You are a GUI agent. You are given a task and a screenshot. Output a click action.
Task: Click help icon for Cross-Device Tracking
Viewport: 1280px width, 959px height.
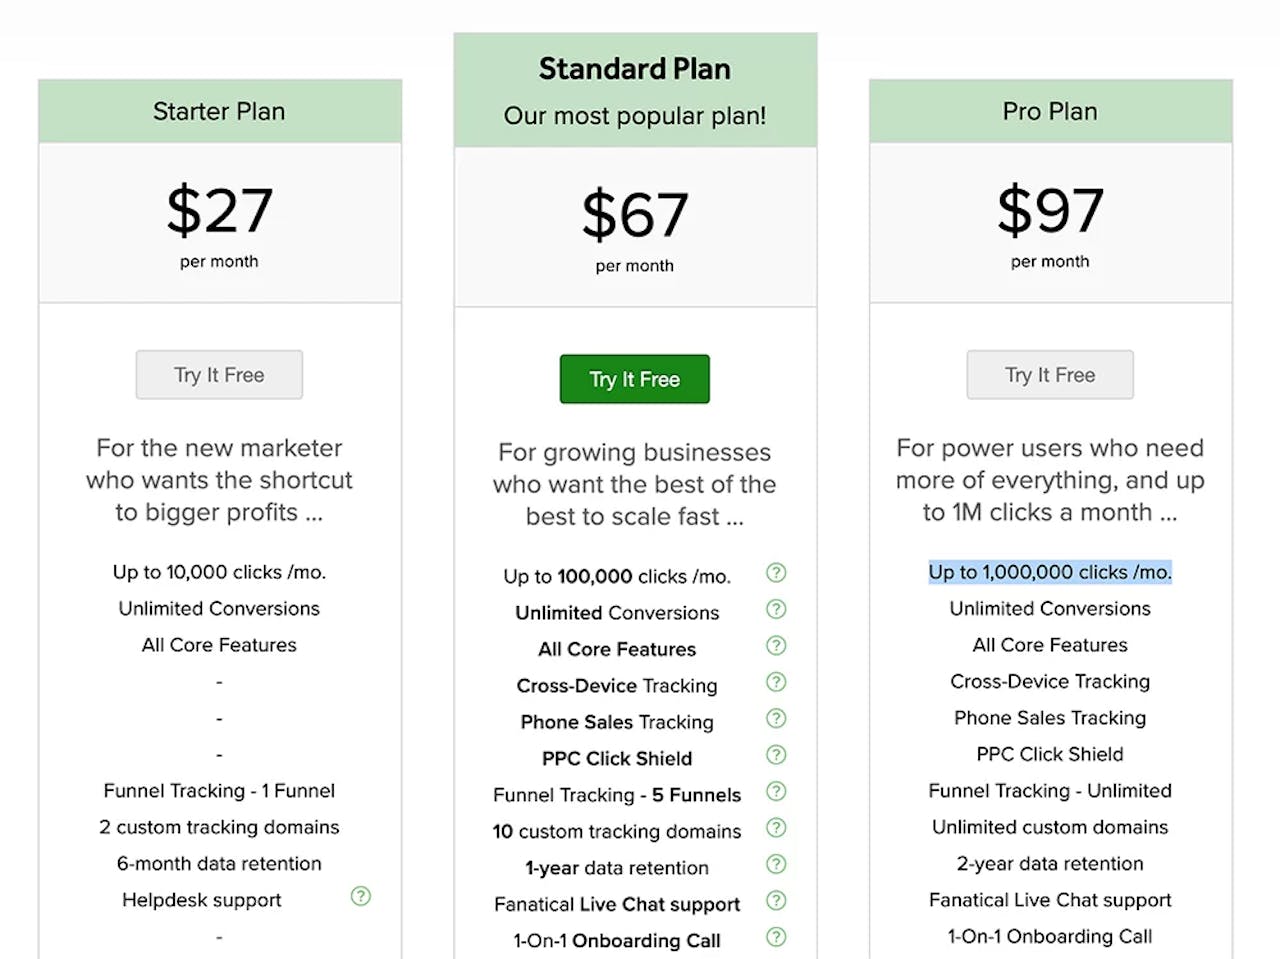pos(776,682)
